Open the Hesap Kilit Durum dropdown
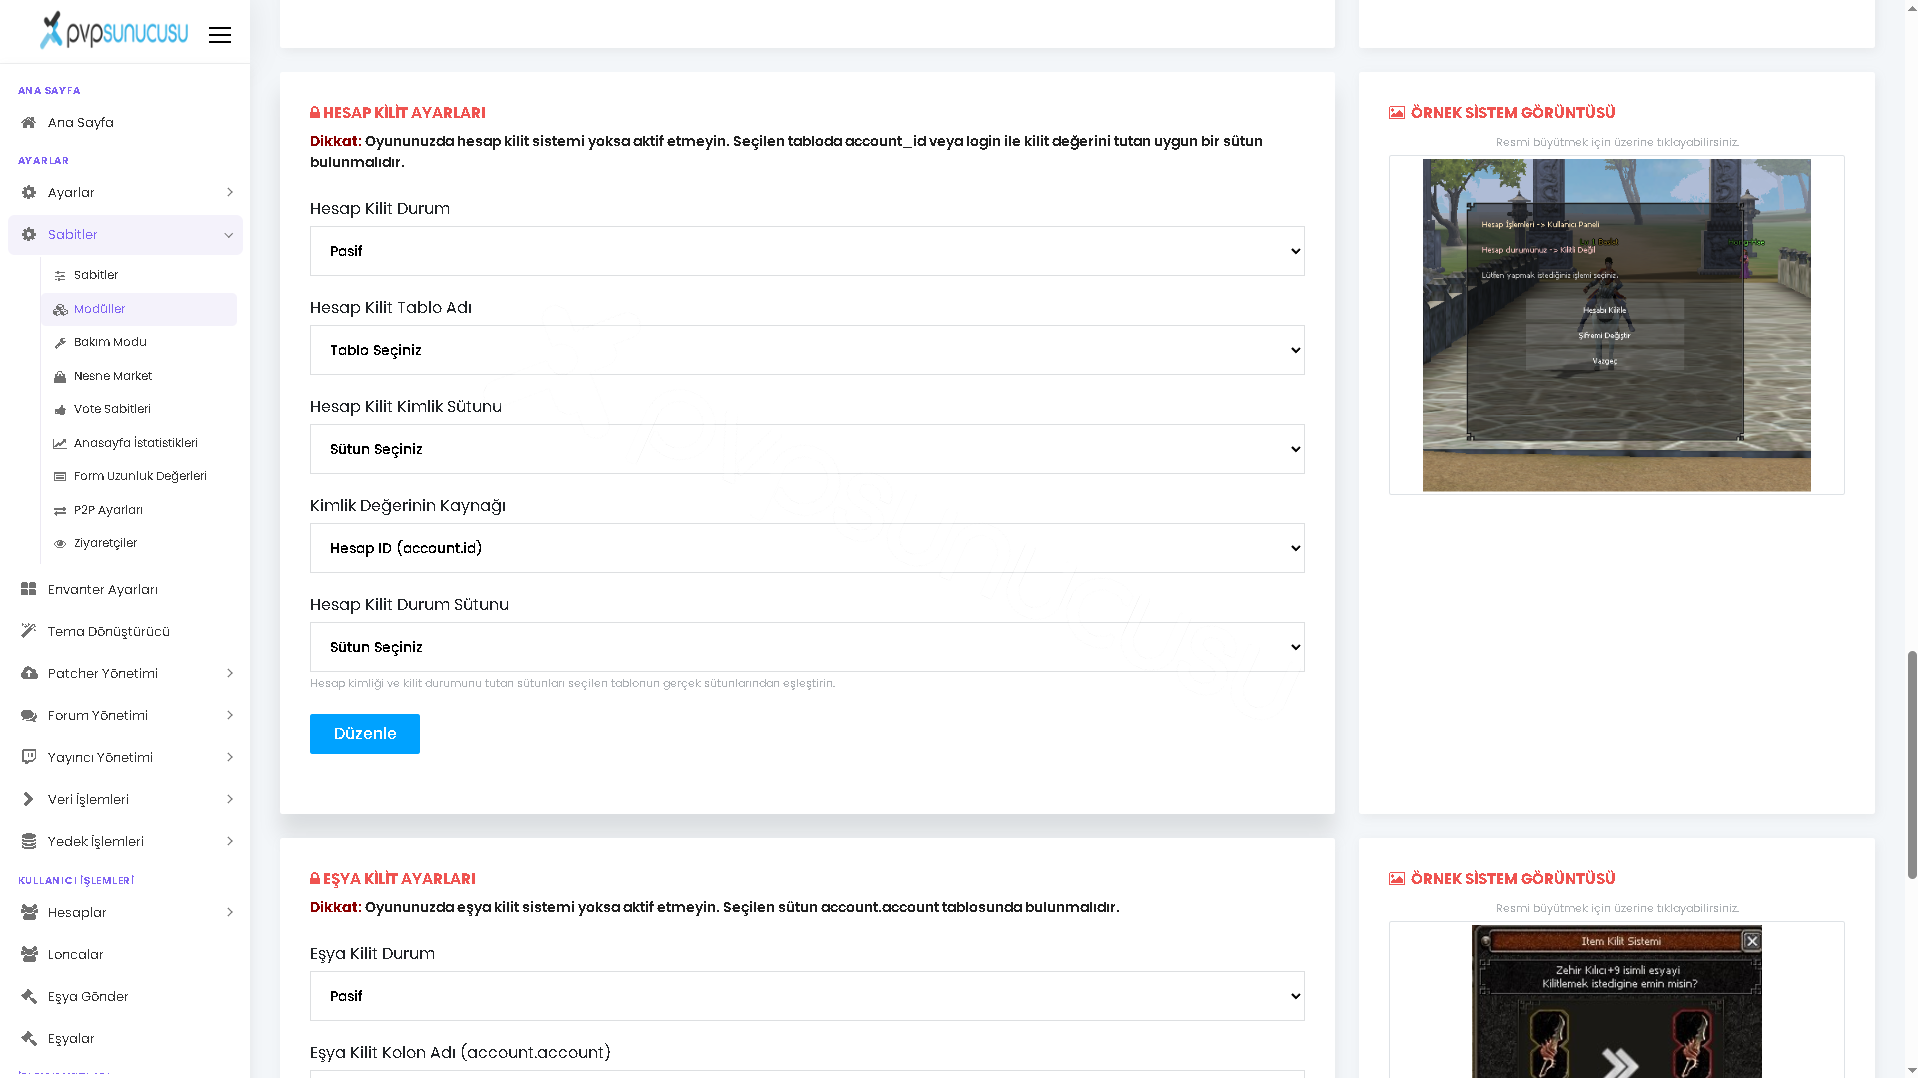This screenshot has height=1078, width=1918. point(807,251)
